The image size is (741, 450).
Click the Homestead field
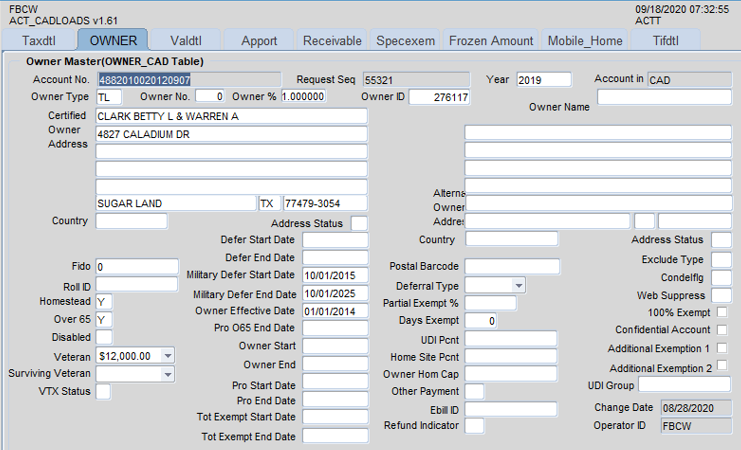tap(104, 302)
